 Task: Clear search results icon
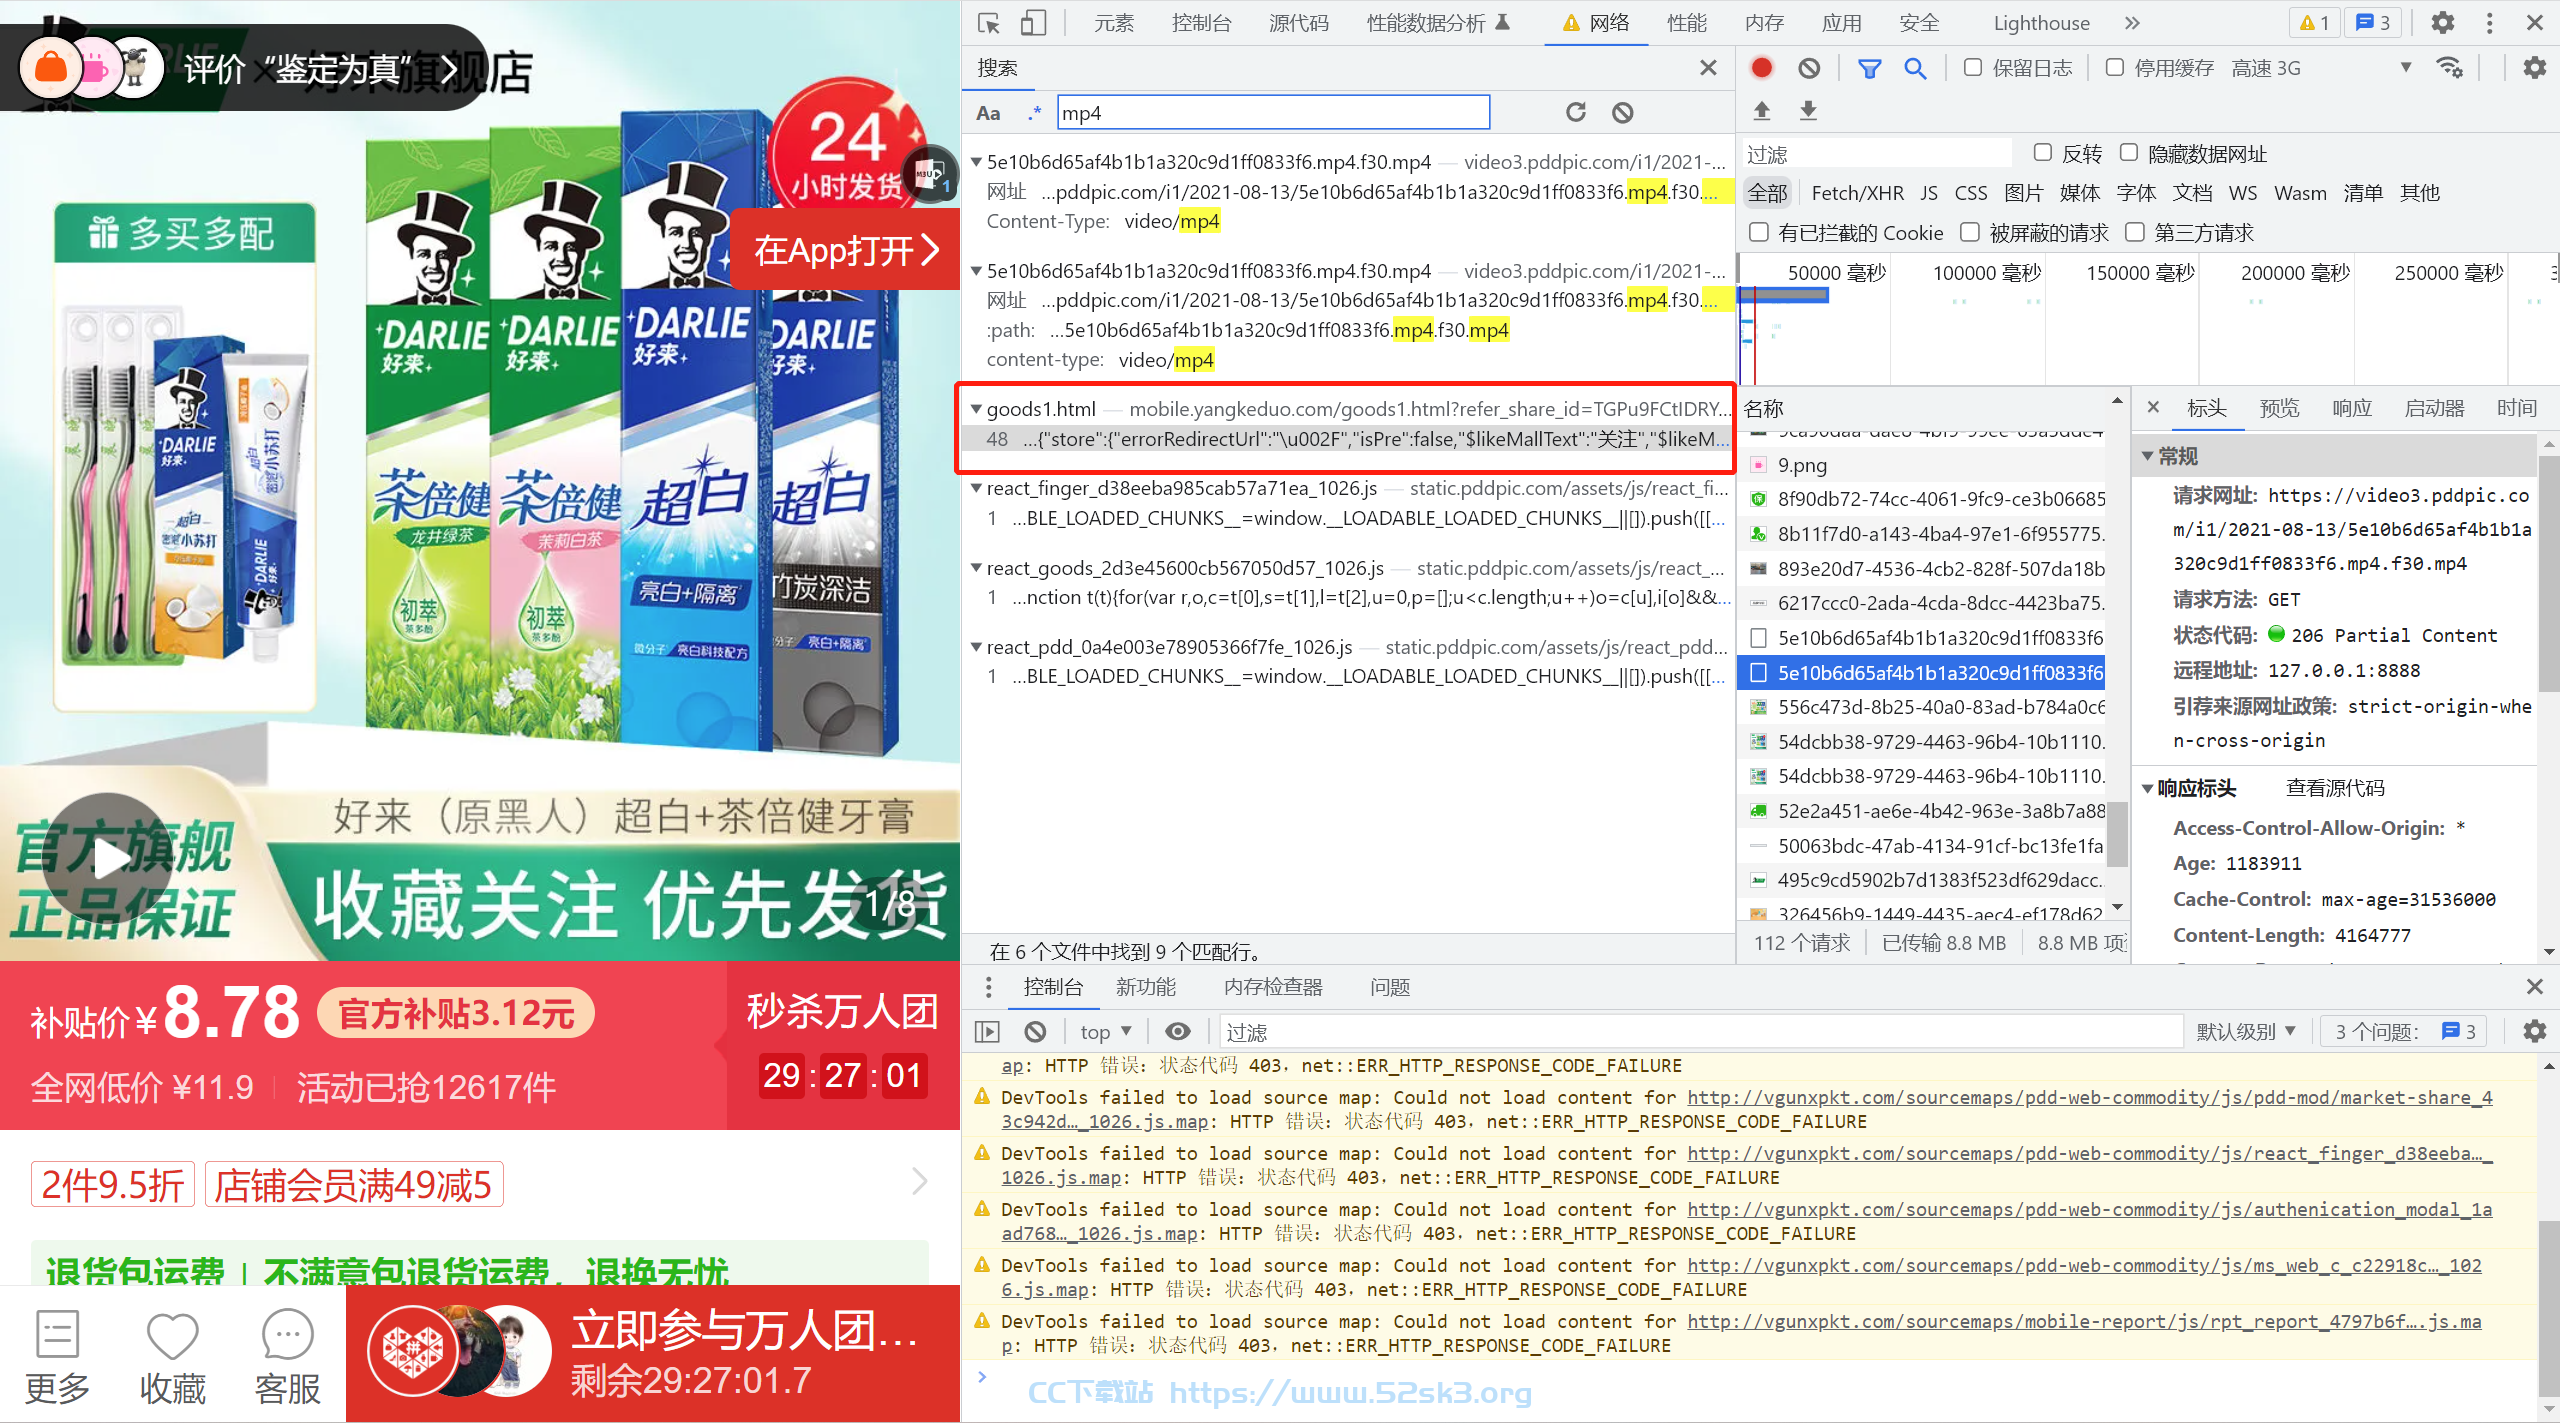(1622, 112)
